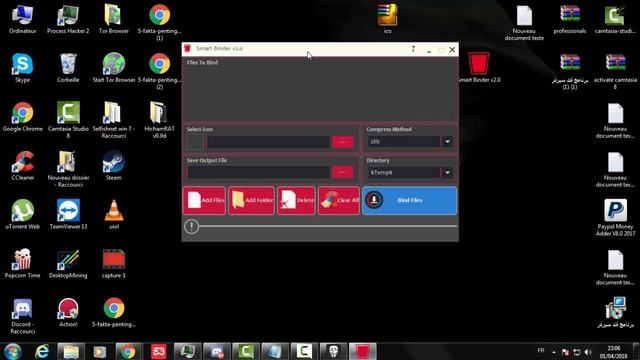
Task: Open the help question mark in title bar
Action: (413, 49)
